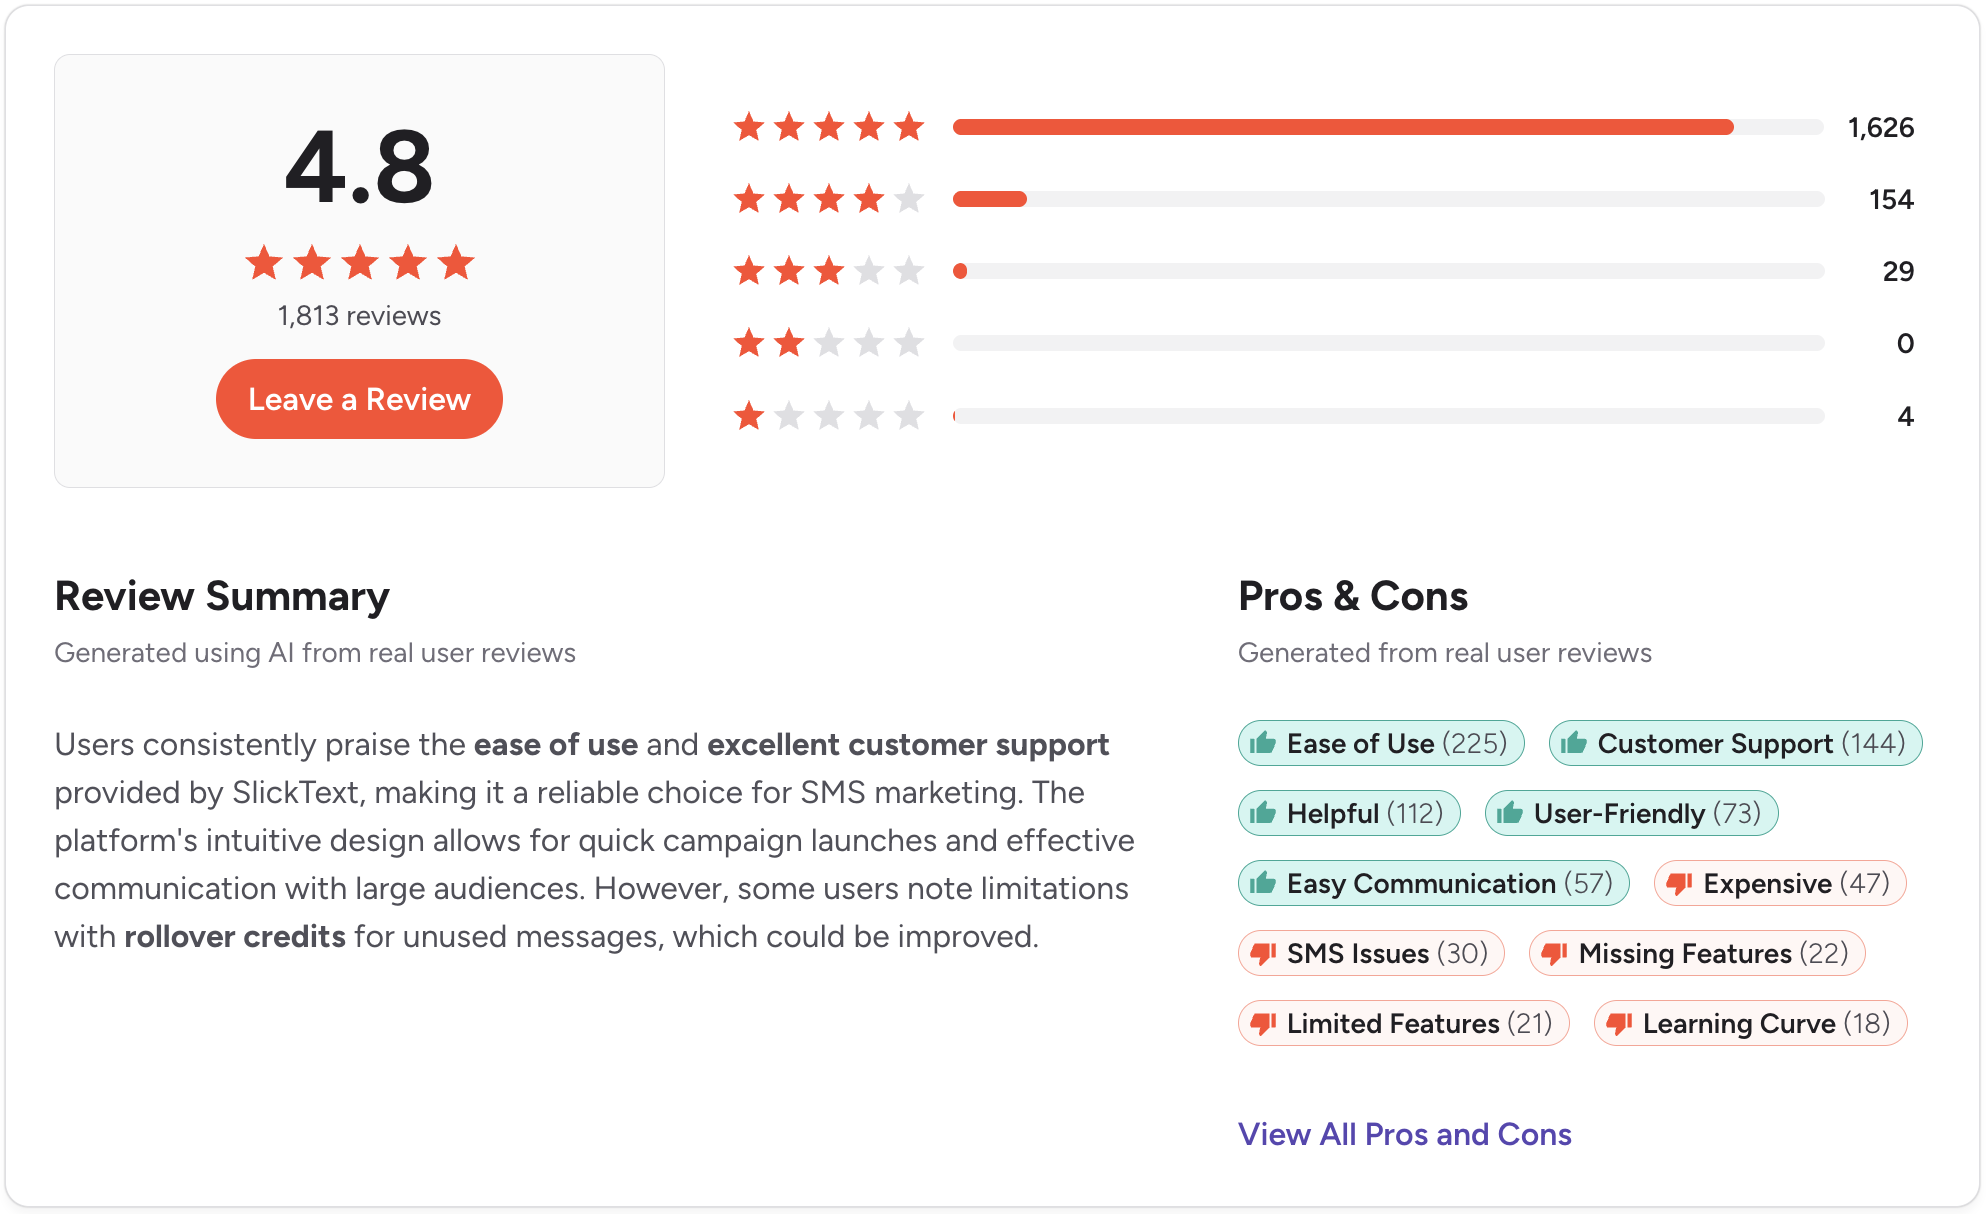Click the 1,813 reviews count text
The image size is (1988, 1214).
click(358, 315)
